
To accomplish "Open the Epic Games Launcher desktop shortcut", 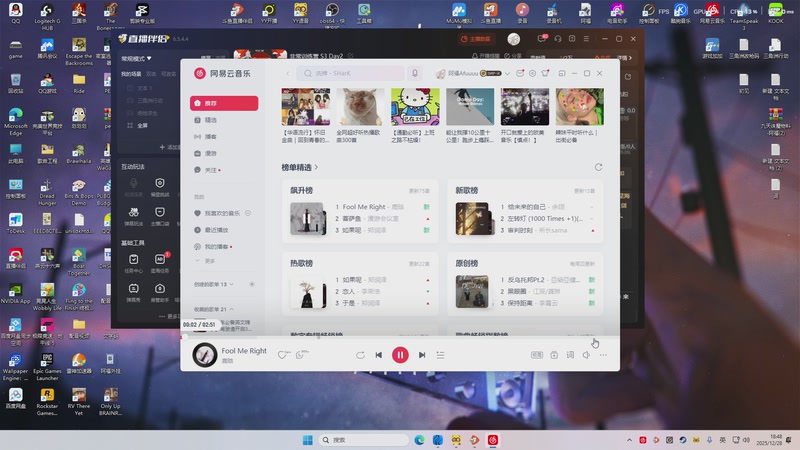I will pos(47,367).
